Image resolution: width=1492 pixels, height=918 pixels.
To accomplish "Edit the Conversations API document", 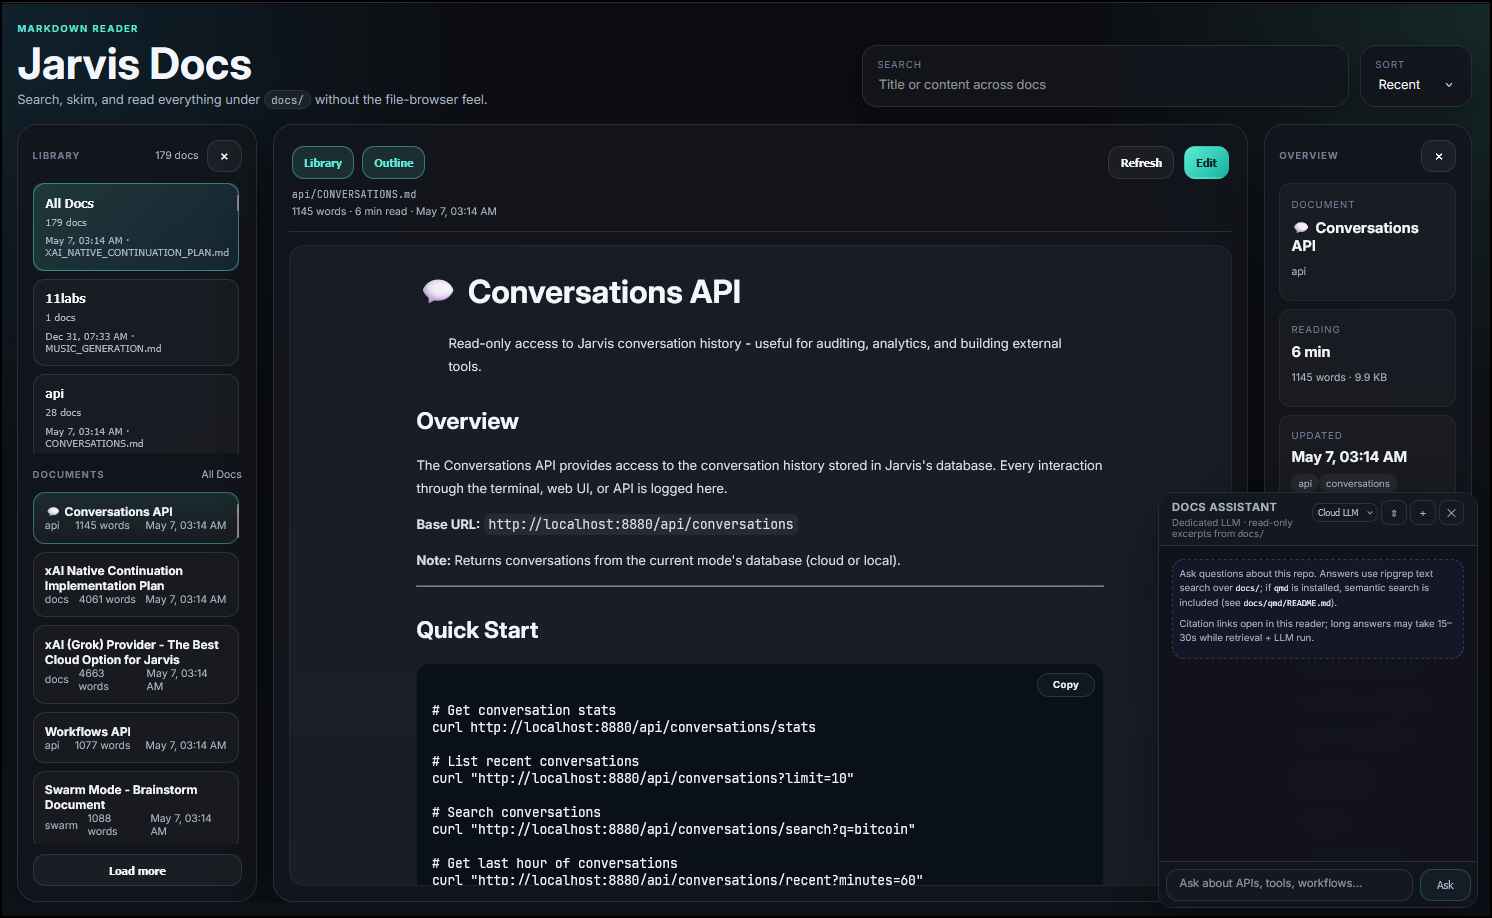I will tap(1206, 163).
